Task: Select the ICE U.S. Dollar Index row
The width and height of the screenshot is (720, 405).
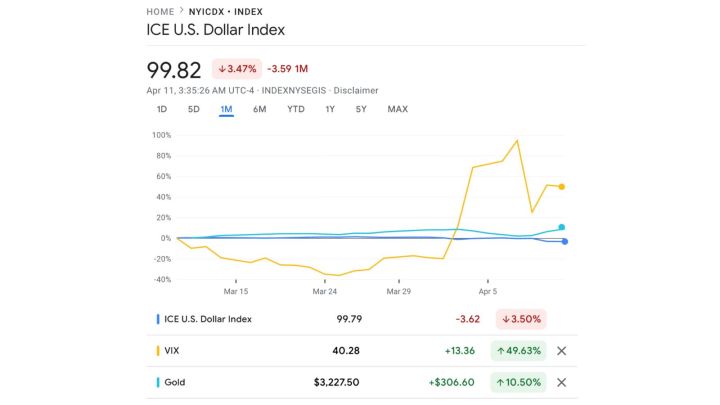Action: click(x=208, y=319)
